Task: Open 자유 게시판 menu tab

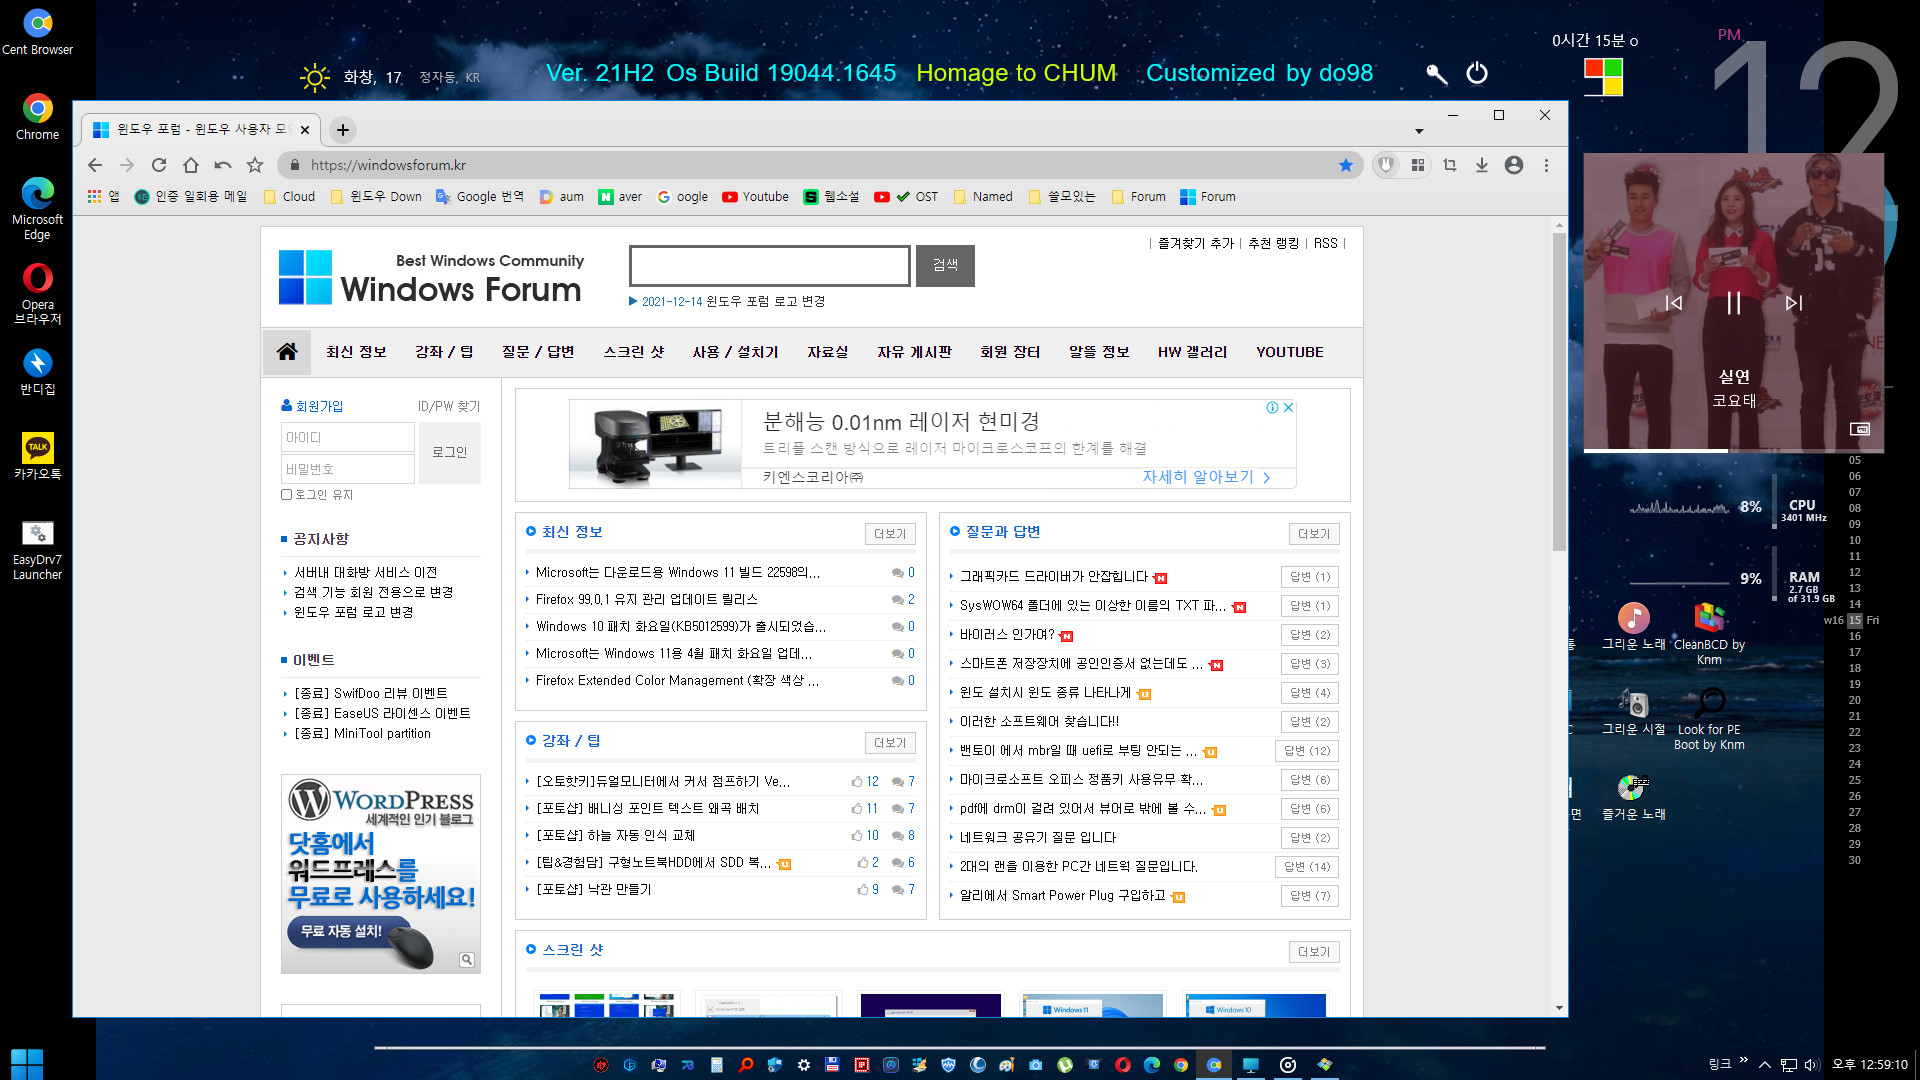Action: click(914, 352)
